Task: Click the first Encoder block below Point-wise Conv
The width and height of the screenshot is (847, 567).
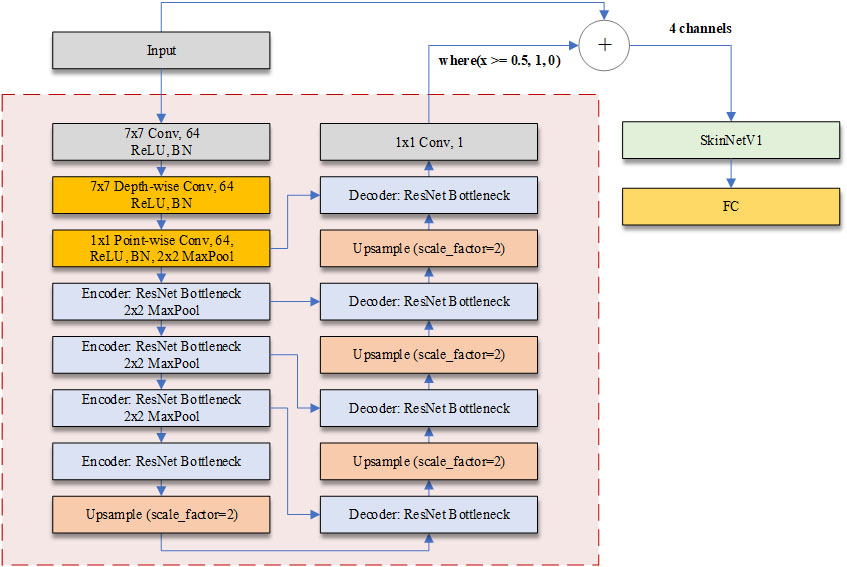Action: pos(160,301)
